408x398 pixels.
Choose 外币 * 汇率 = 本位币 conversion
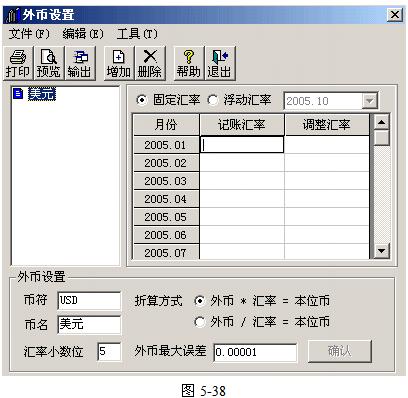pos(199,301)
